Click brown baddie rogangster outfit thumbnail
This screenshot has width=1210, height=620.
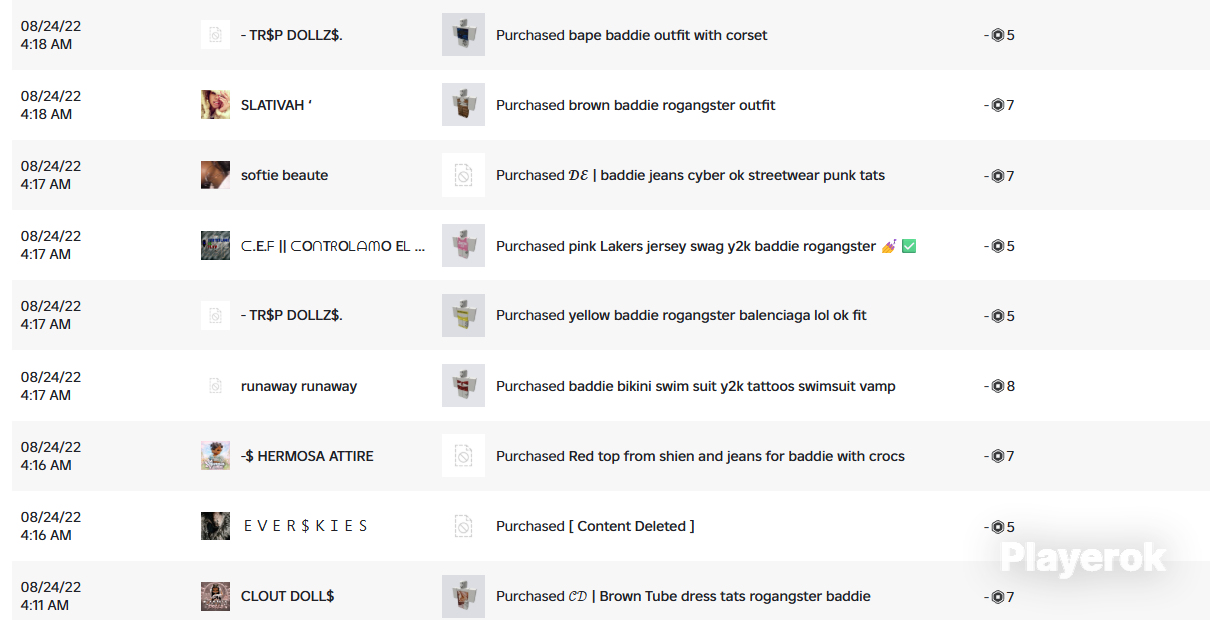click(x=463, y=105)
